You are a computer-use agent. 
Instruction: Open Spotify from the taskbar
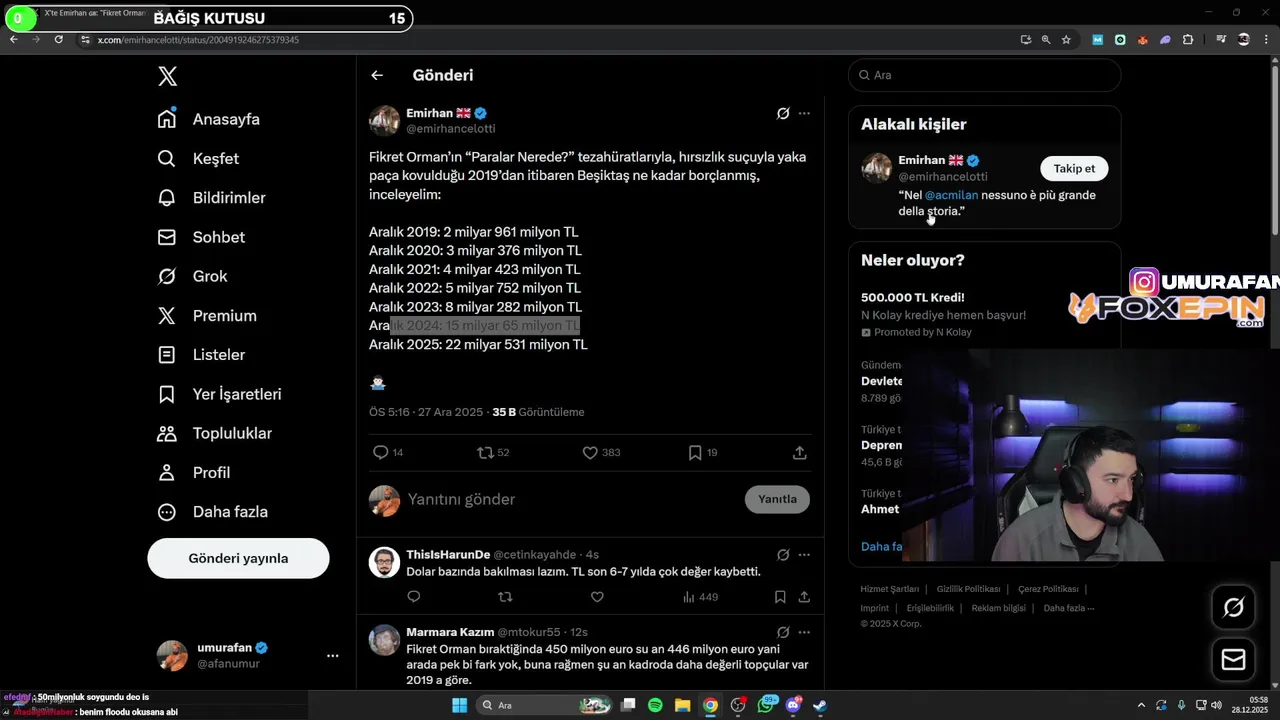click(x=655, y=705)
